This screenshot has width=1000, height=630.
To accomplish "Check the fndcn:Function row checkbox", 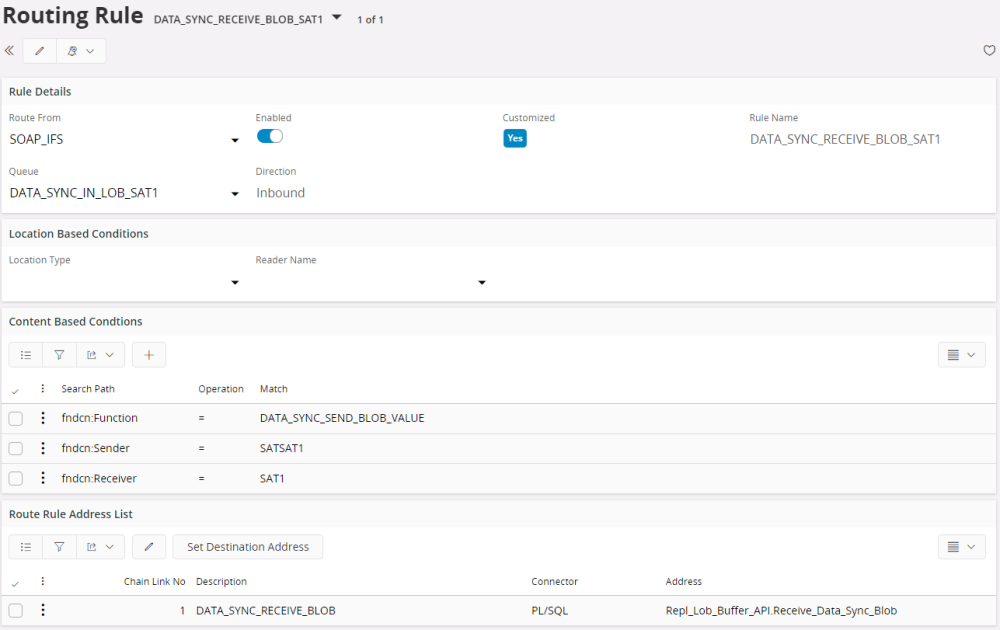I will [x=16, y=418].
